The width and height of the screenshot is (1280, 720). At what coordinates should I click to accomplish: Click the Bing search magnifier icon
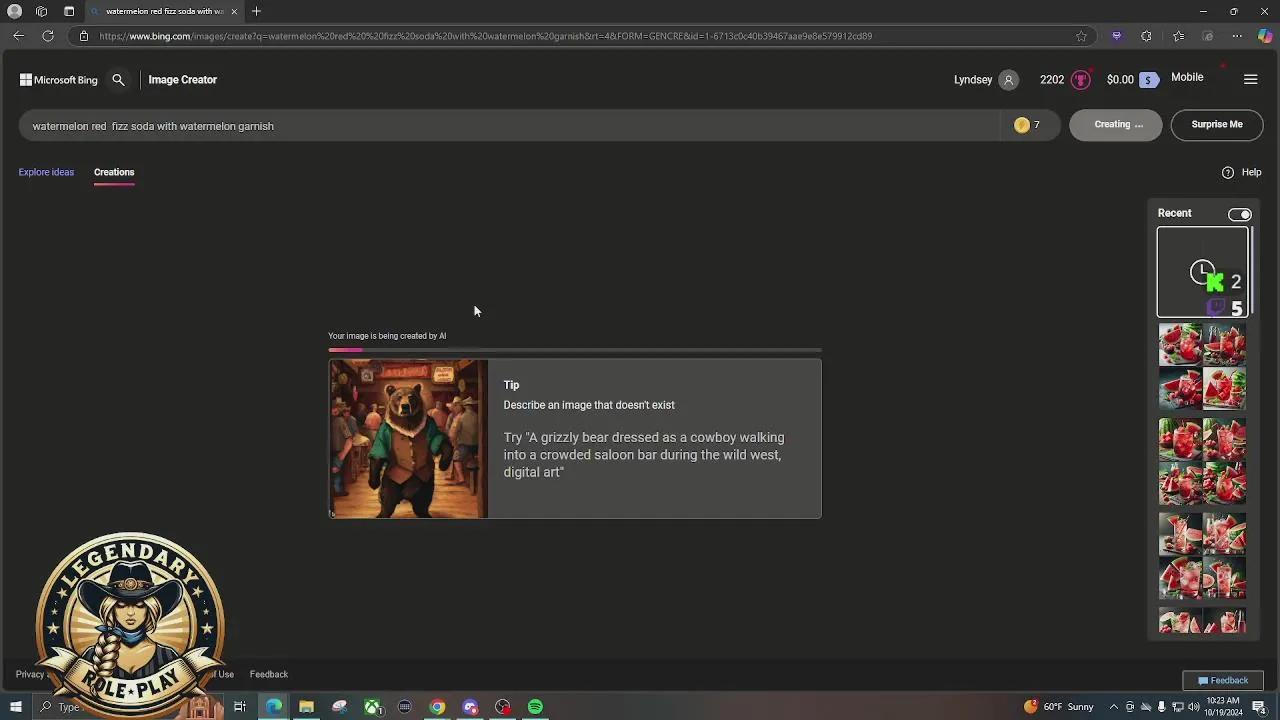click(x=118, y=80)
